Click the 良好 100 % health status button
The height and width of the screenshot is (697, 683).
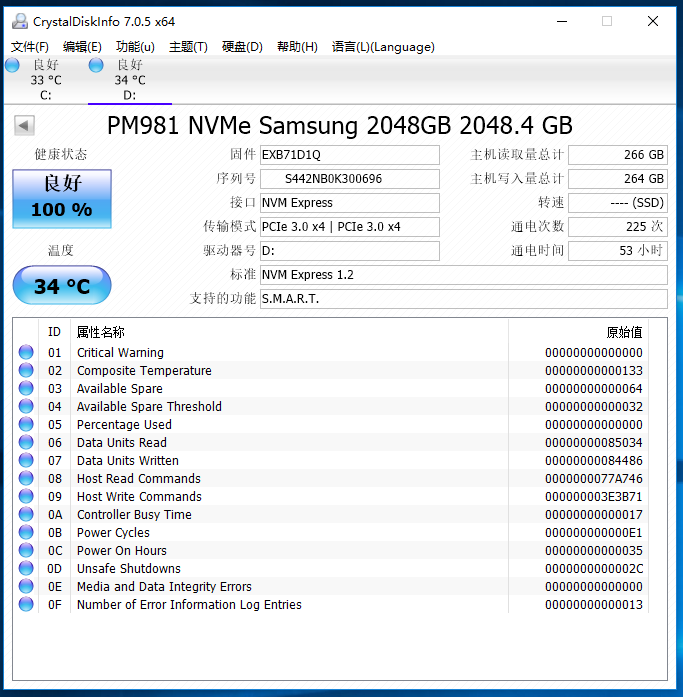tap(62, 199)
